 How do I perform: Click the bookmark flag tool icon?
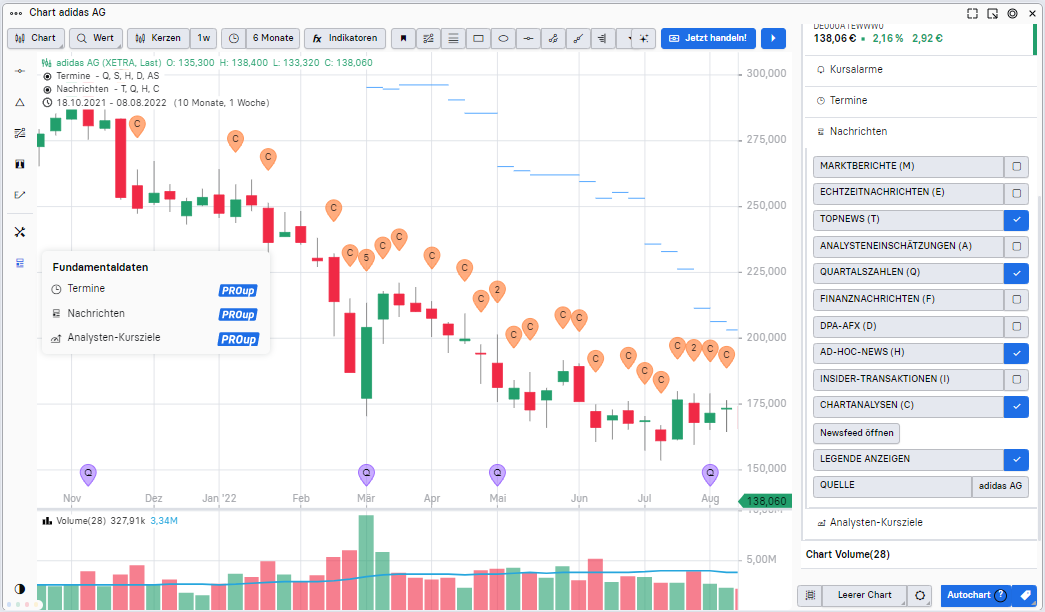click(403, 39)
